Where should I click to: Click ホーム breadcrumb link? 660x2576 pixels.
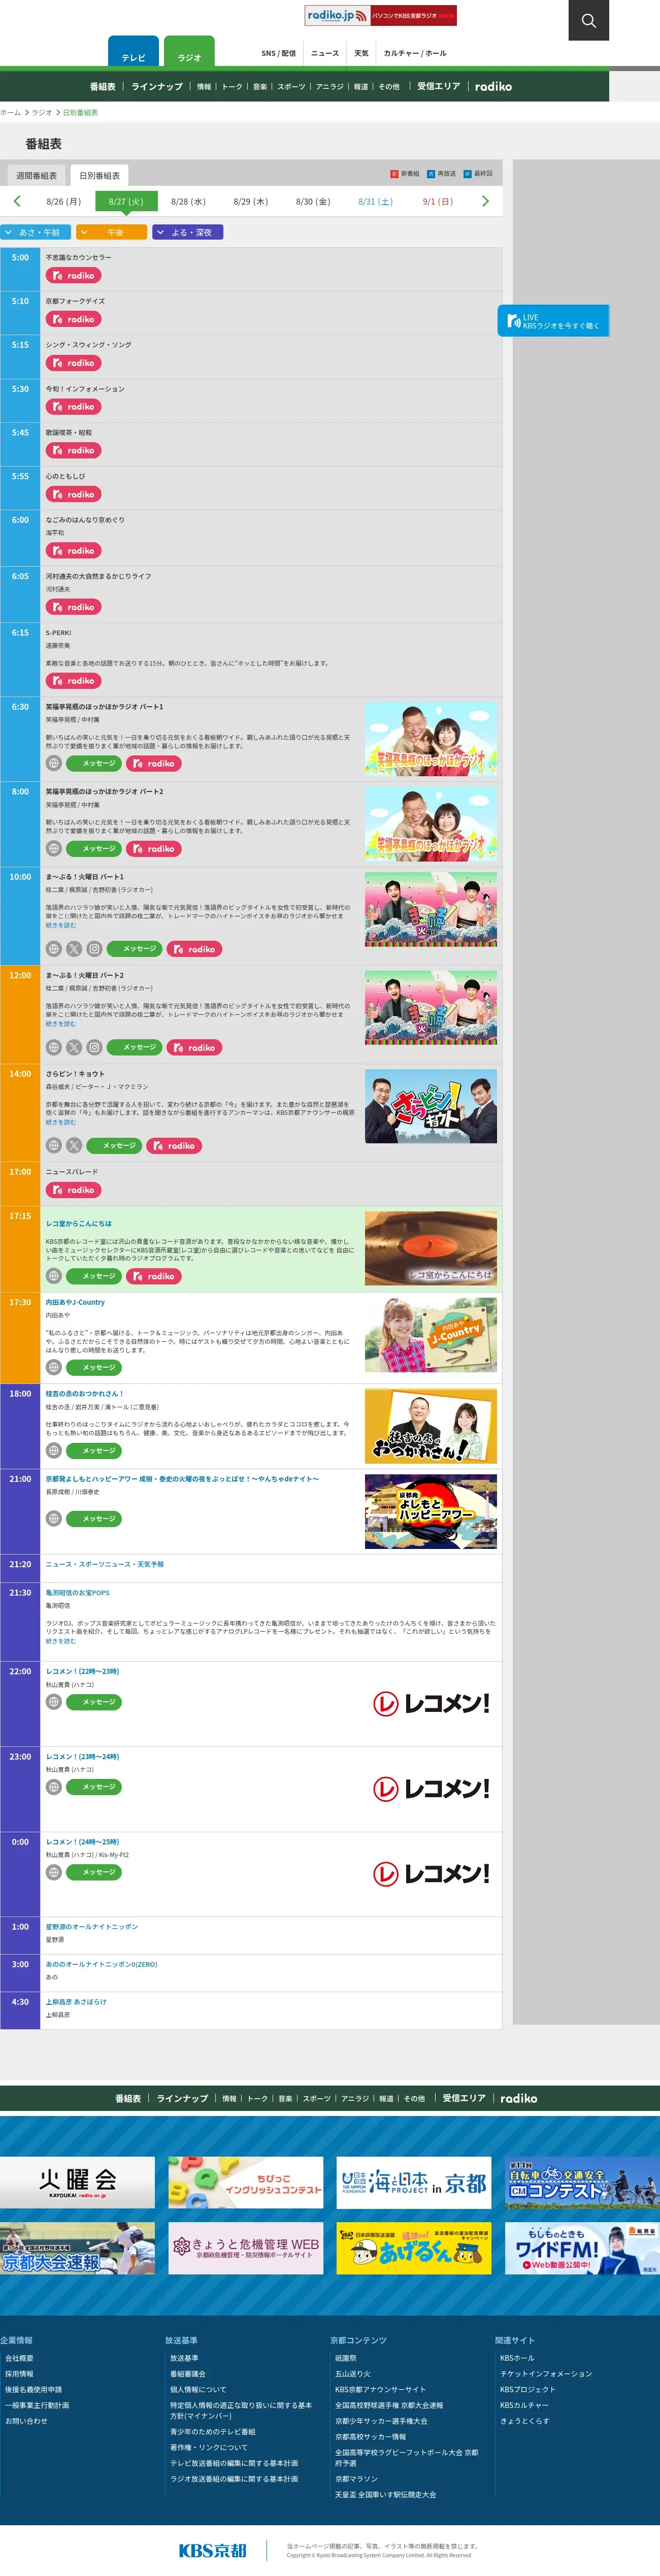pyautogui.click(x=10, y=113)
